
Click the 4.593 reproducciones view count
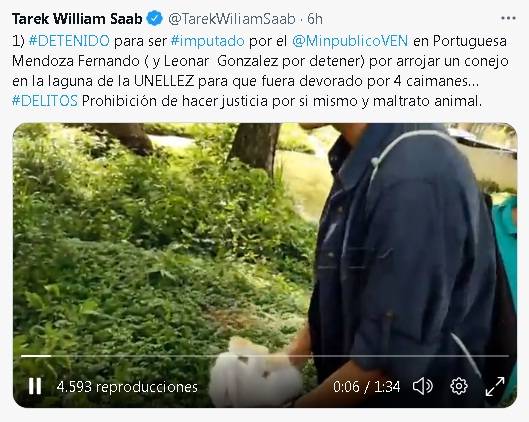click(127, 387)
